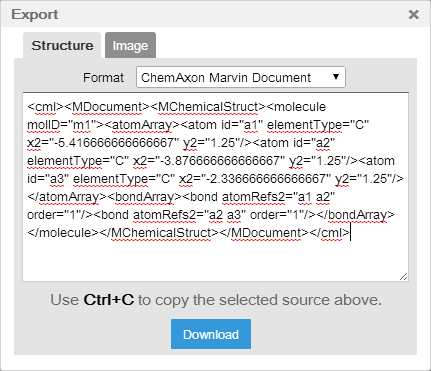The height and width of the screenshot is (371, 431).
Task: Click the Export dialog title
Action: pos(35,14)
